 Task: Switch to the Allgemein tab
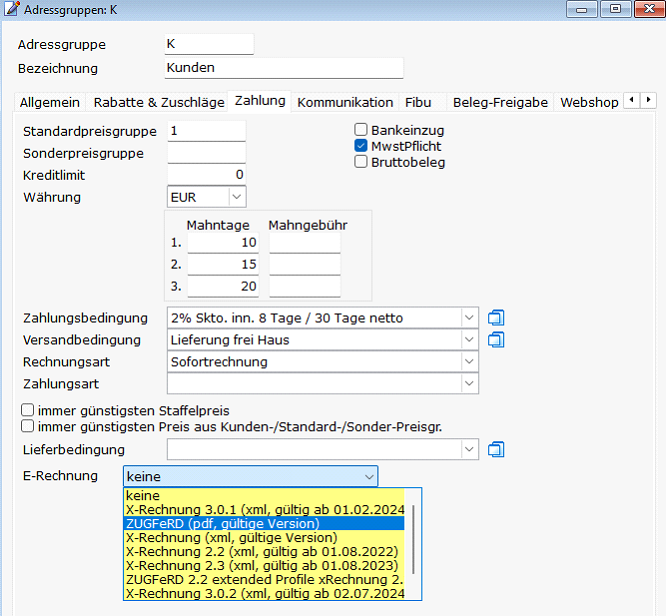pyautogui.click(x=51, y=102)
